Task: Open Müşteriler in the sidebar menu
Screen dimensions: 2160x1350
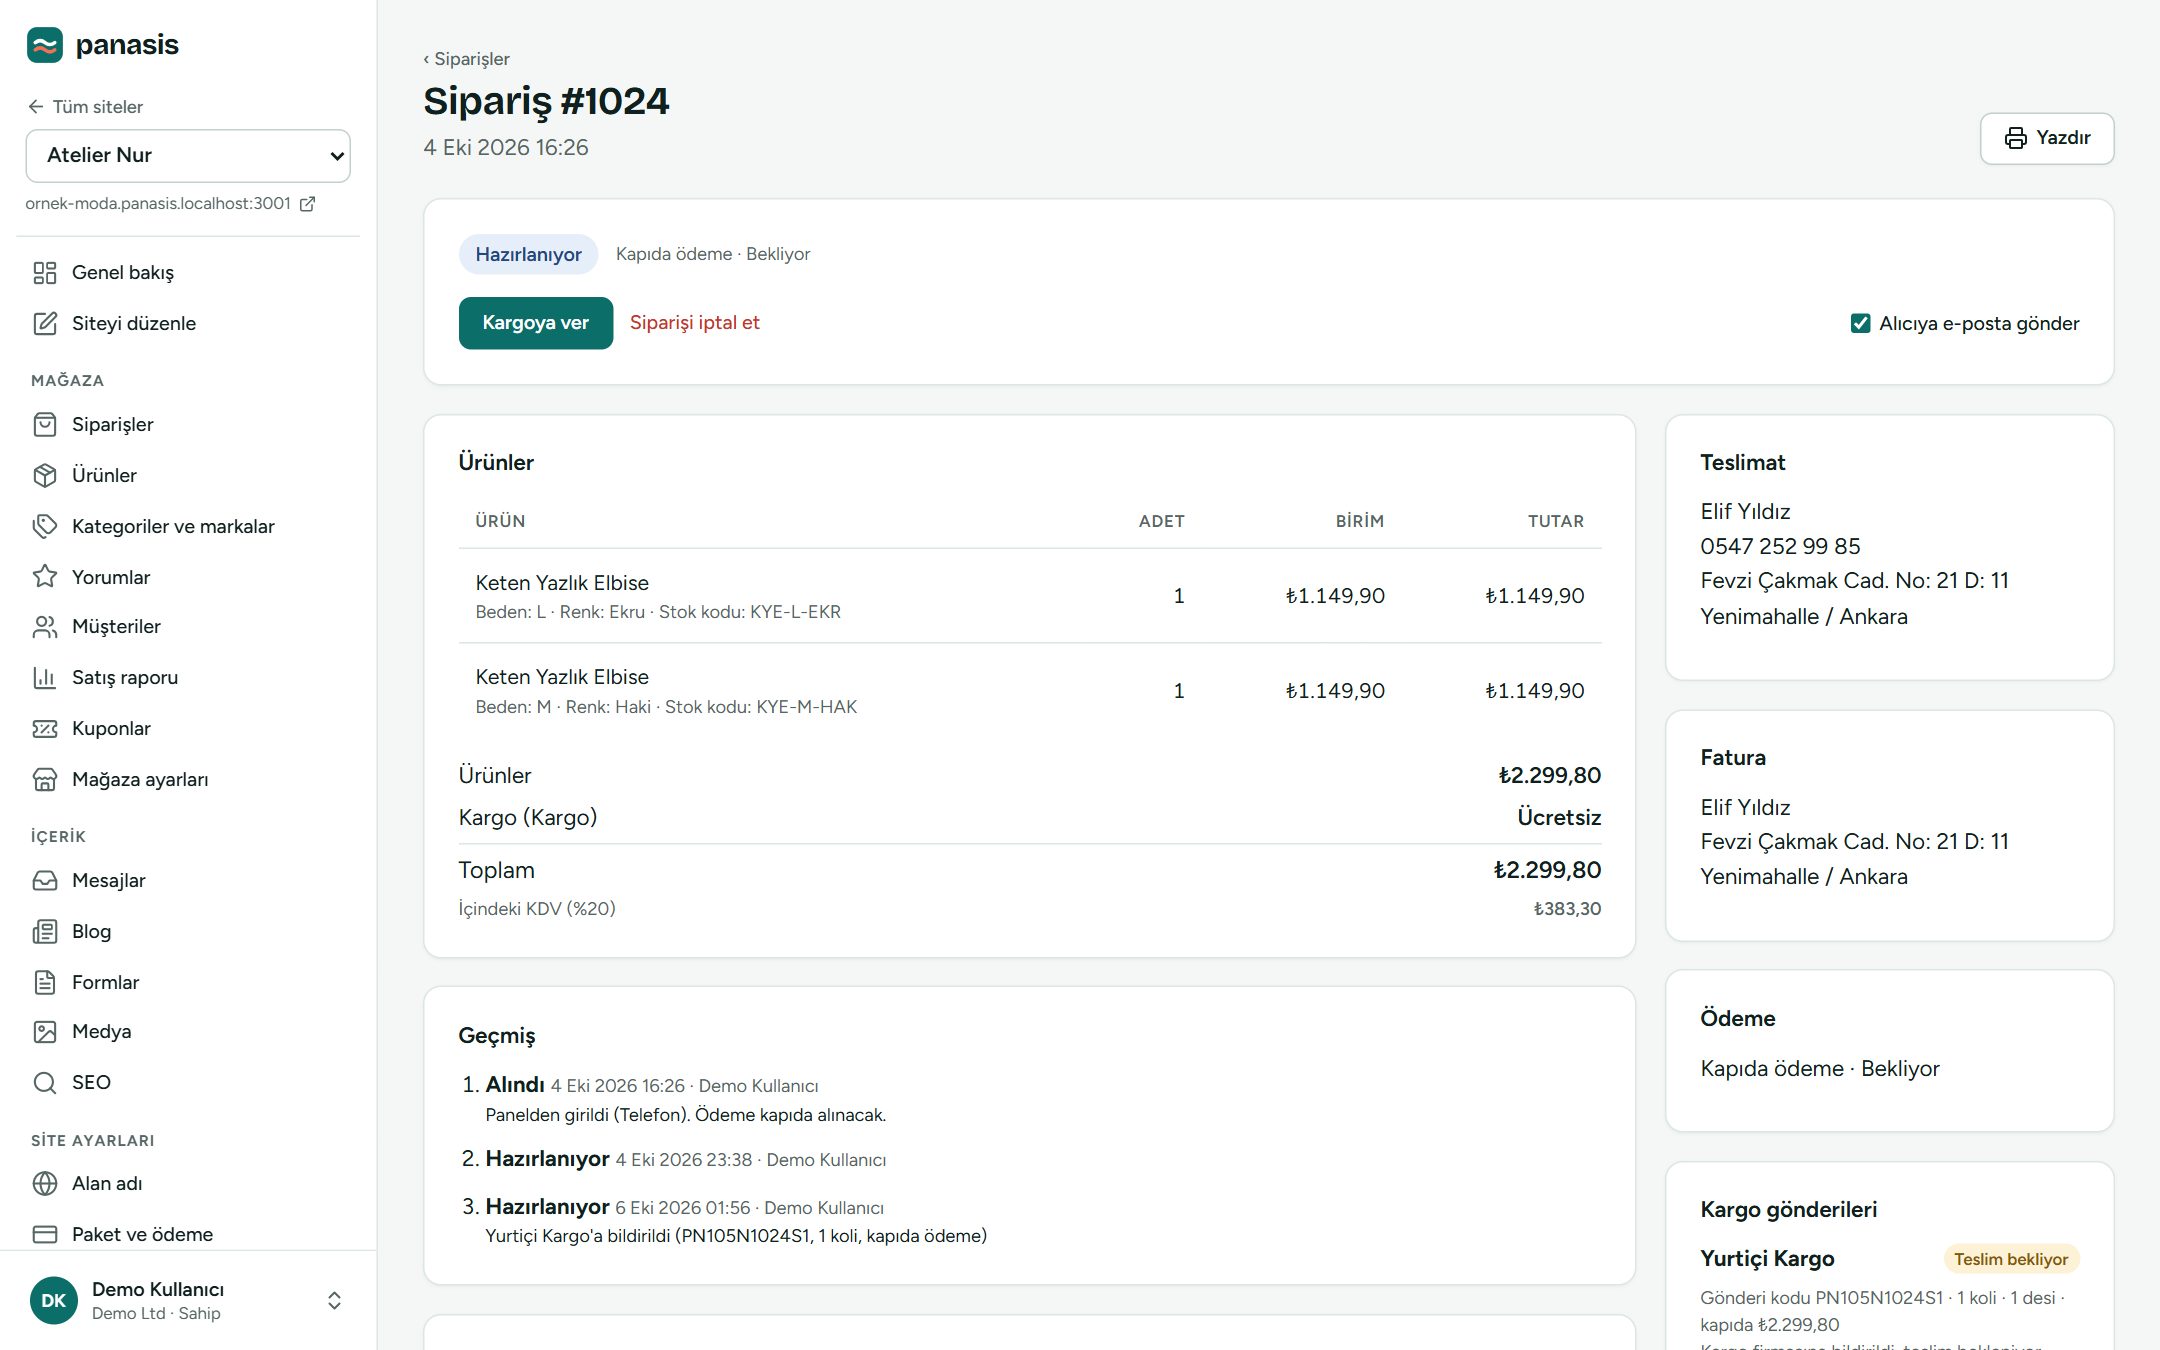Action: click(188, 627)
